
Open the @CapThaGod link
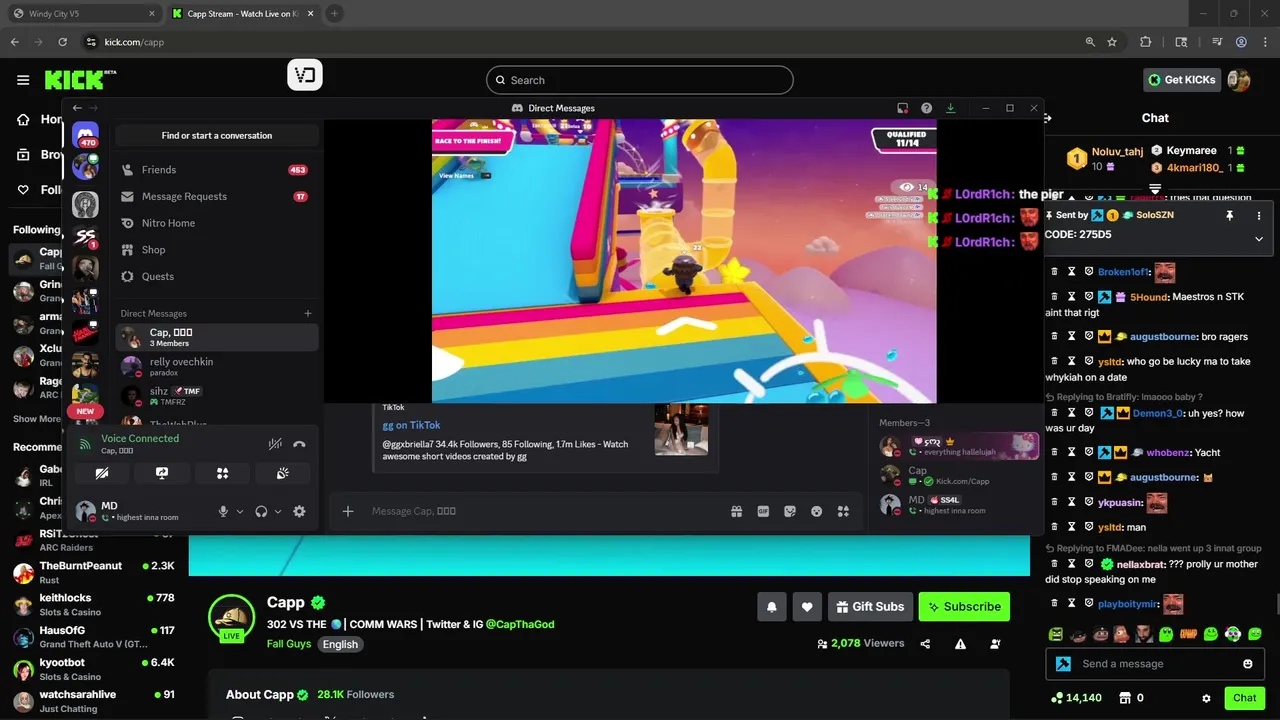pyautogui.click(x=520, y=624)
